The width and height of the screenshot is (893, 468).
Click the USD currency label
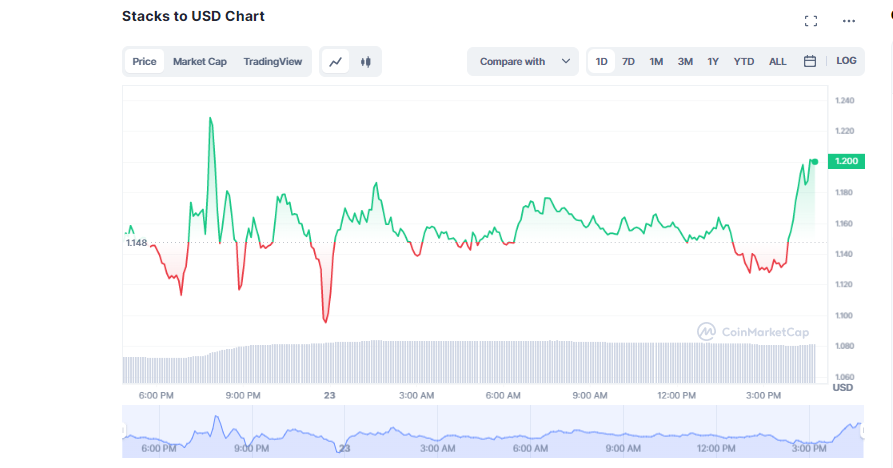point(843,388)
